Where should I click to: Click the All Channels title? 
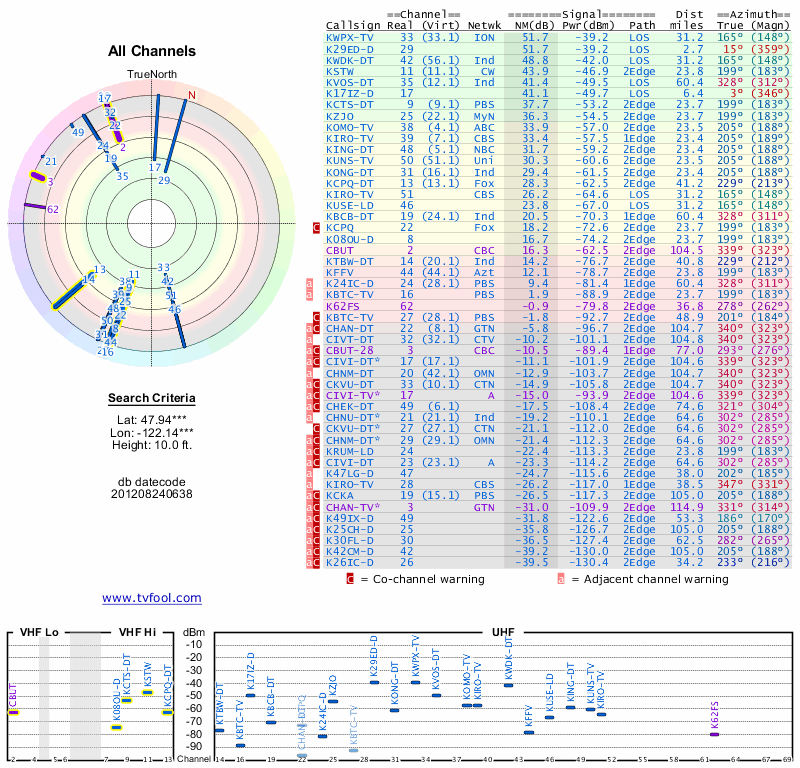152,51
